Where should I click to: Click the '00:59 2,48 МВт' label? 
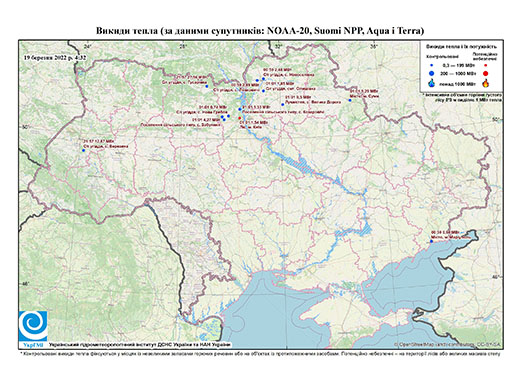pyautogui.click(x=277, y=70)
